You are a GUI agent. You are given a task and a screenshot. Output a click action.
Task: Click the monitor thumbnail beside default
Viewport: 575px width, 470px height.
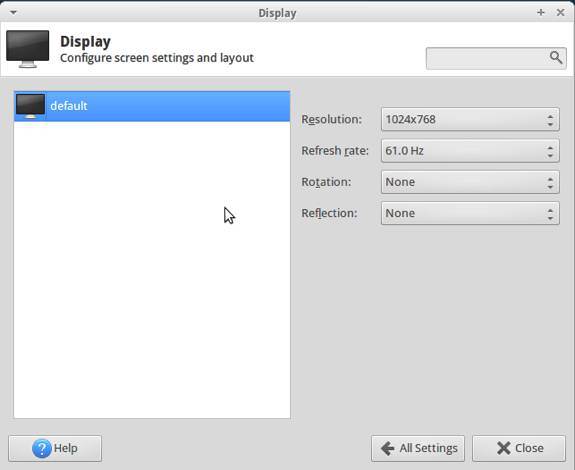tap(30, 106)
